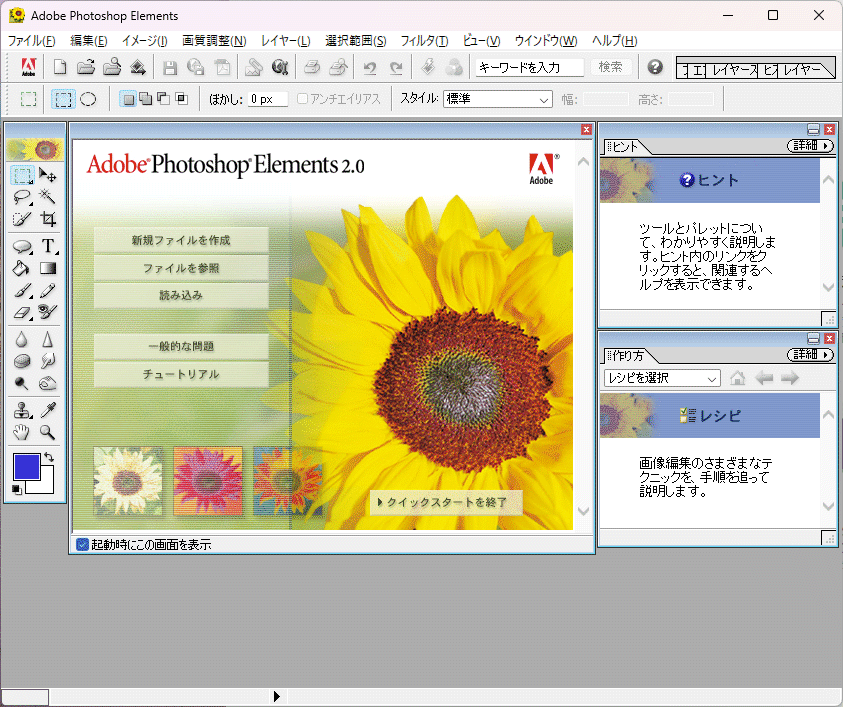The height and width of the screenshot is (707, 843).
Task: Pick the Paint Bucket tool
Action: 22,268
